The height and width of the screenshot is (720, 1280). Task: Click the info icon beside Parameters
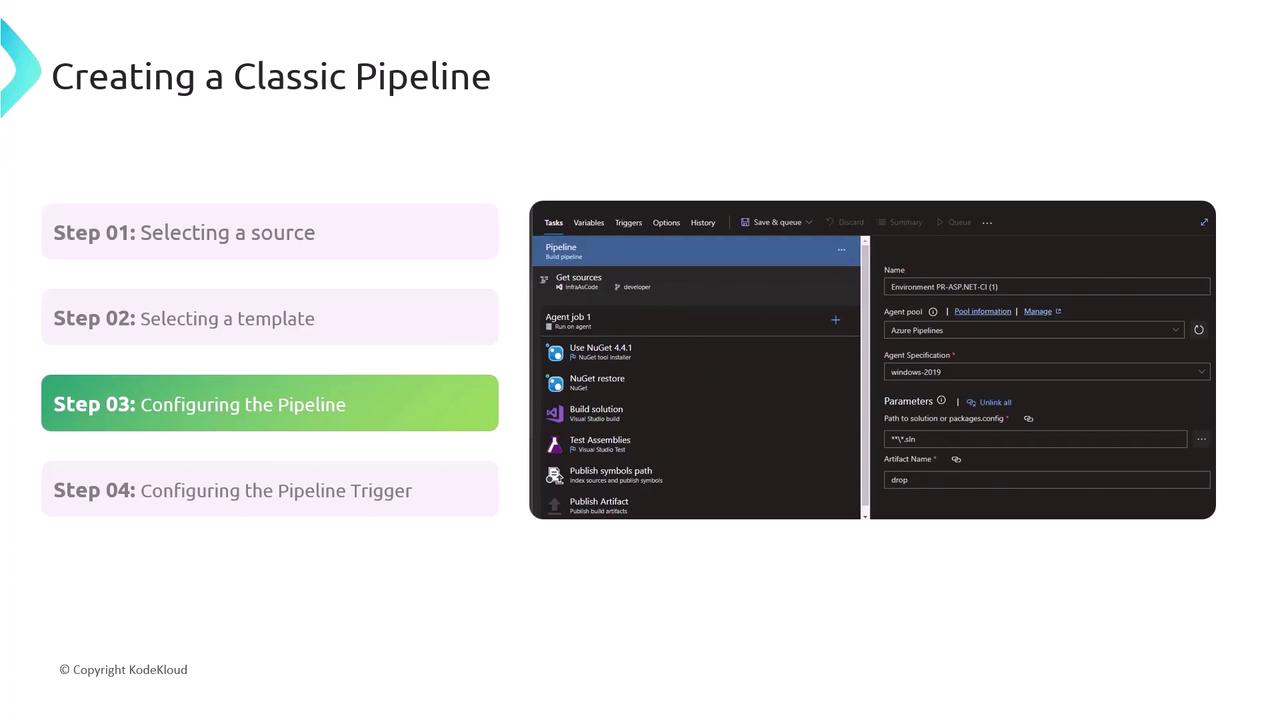coord(941,401)
